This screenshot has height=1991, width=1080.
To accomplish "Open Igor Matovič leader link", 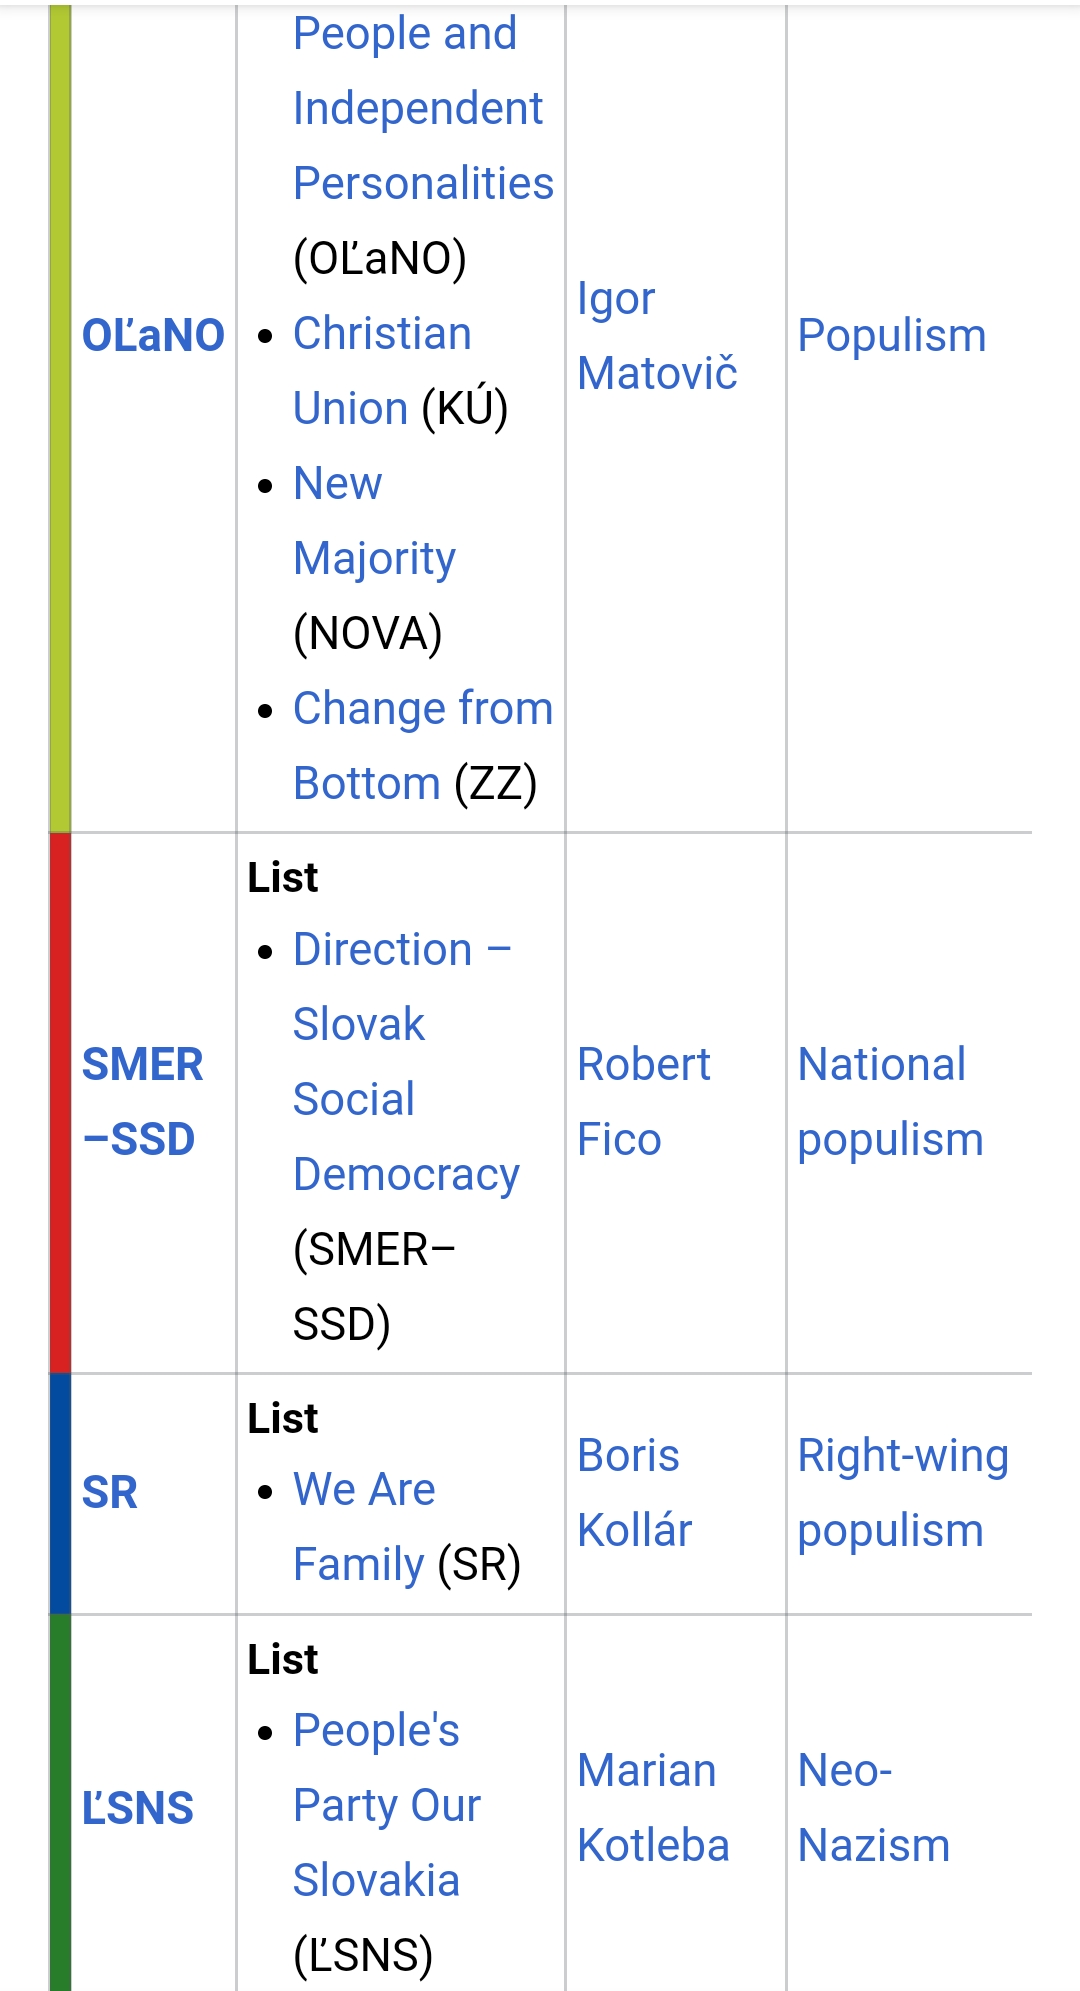I will (x=657, y=336).
